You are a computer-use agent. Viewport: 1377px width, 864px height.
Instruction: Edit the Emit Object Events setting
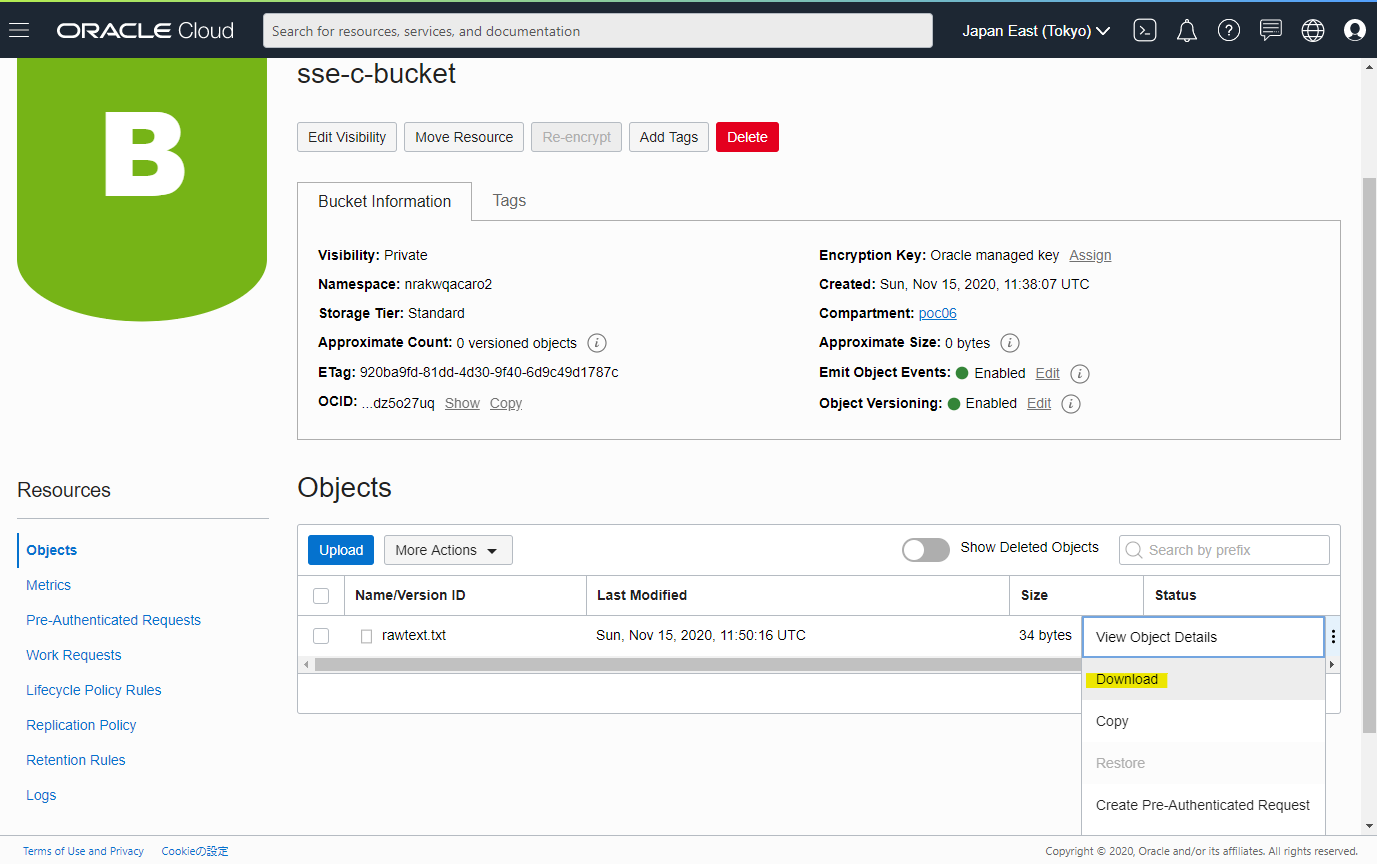[1047, 373]
